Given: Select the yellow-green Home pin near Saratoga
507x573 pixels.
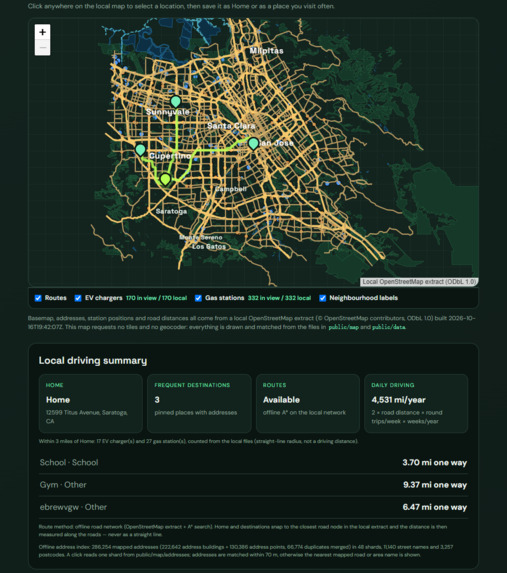Looking at the screenshot, I should [165, 179].
